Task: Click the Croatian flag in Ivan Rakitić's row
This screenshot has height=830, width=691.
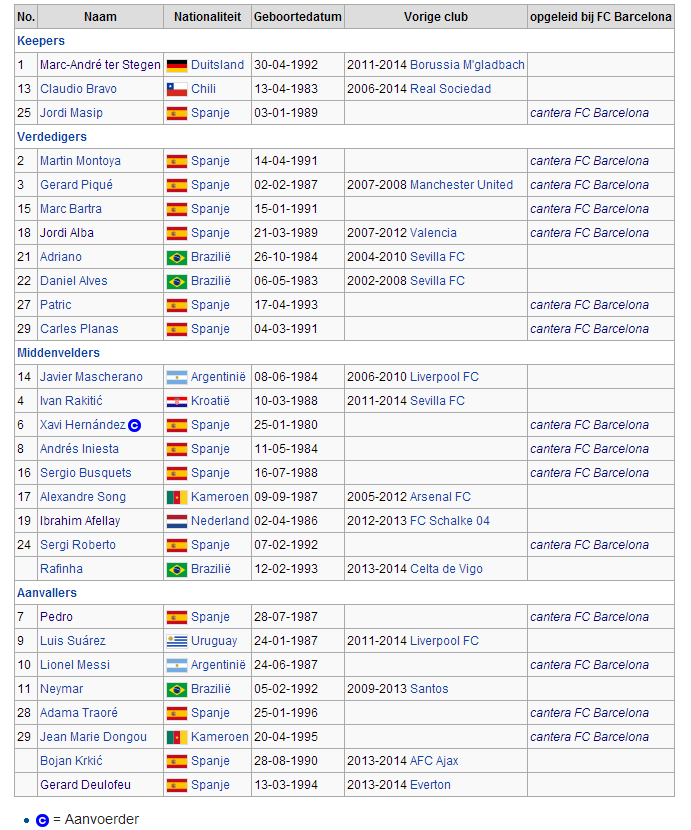Action: coord(177,402)
